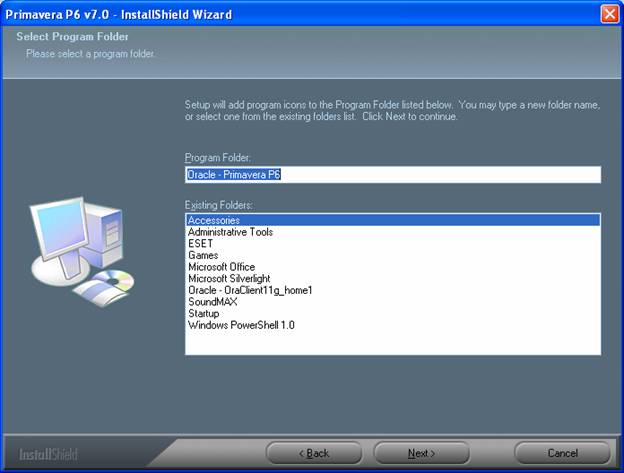Select Accessories in Existing Folders

point(393,220)
